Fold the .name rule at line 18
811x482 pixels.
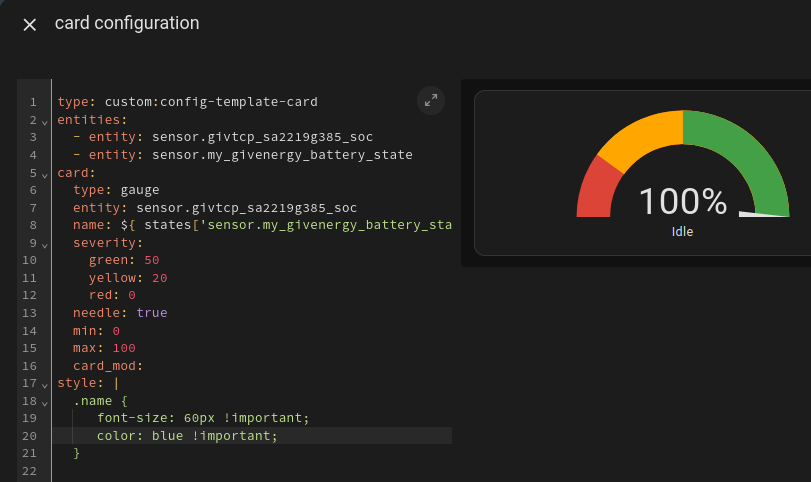click(x=44, y=402)
